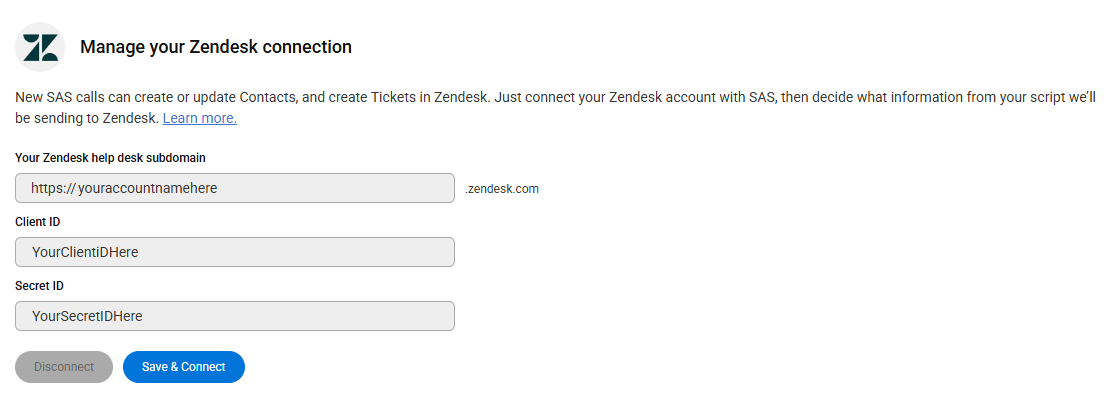Click the "youraccountnamehere" placeholder text
Image resolution: width=1105 pixels, height=401 pixels.
(x=148, y=188)
